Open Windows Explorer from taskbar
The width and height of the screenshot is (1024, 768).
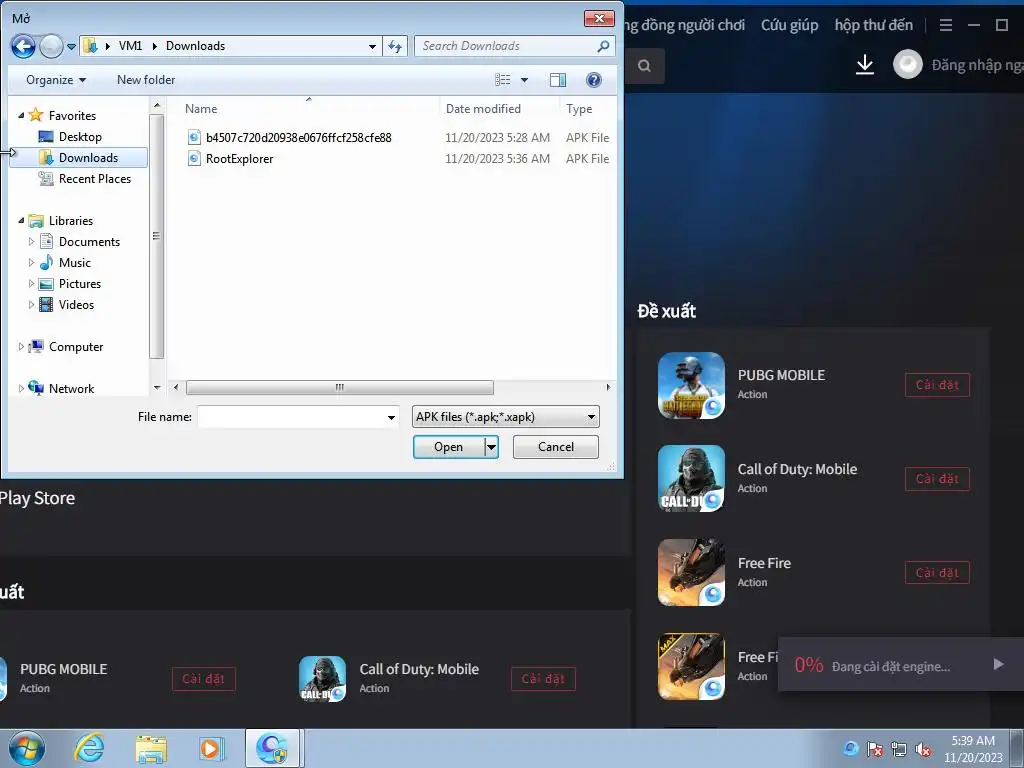[151, 749]
